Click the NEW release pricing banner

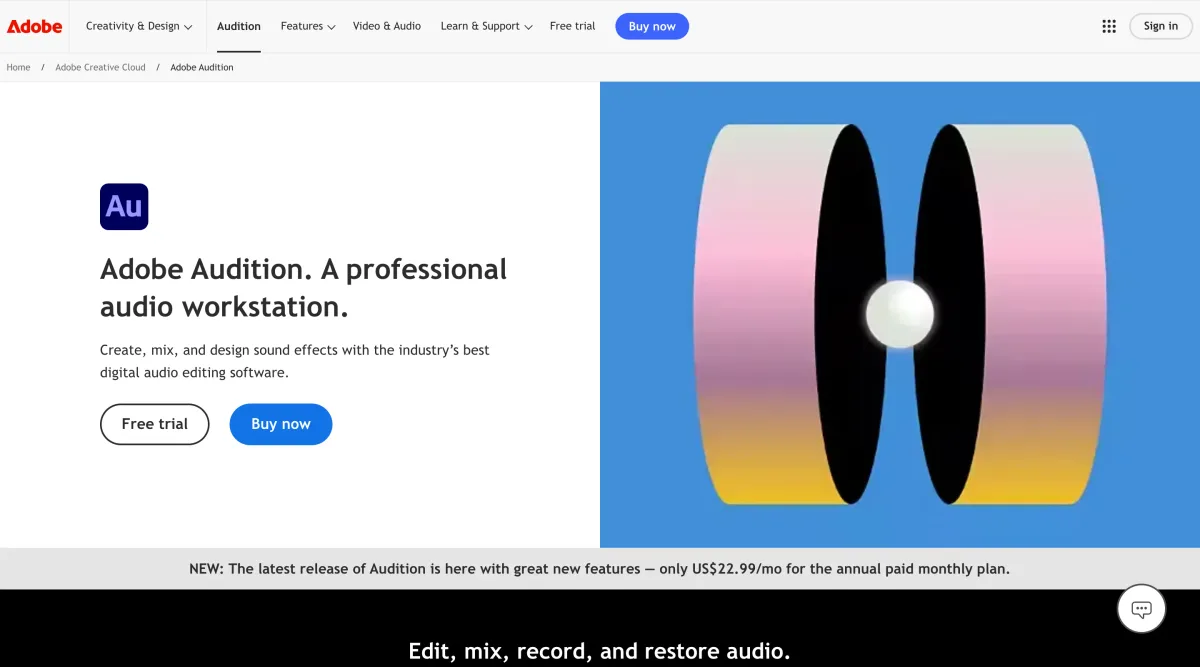pyautogui.click(x=599, y=568)
